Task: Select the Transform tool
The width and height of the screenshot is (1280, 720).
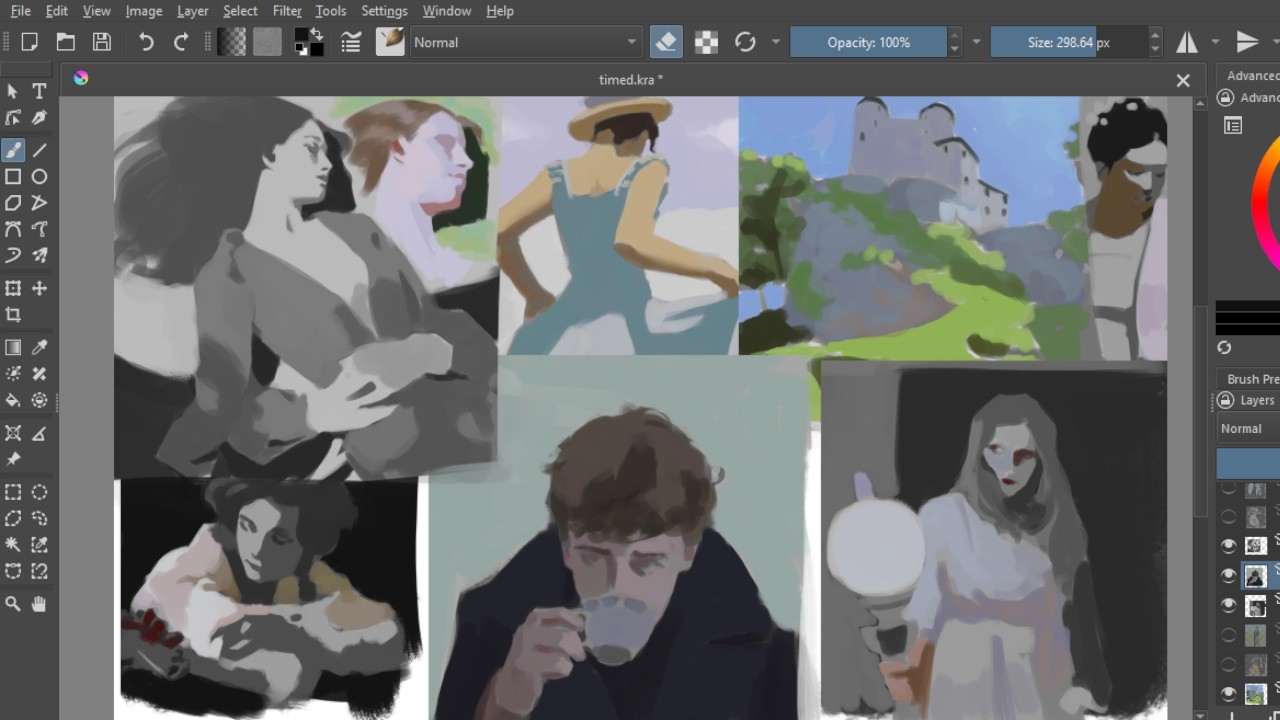Action: 13,288
